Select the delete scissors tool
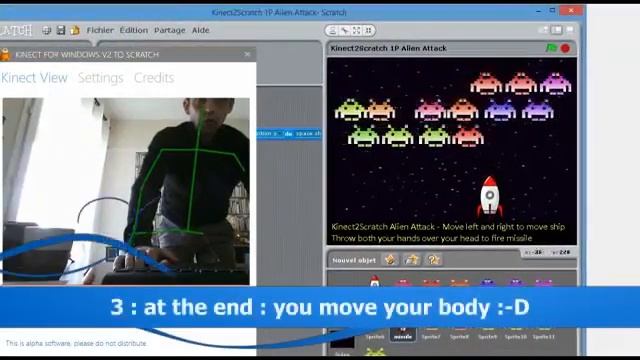 pos(345,31)
